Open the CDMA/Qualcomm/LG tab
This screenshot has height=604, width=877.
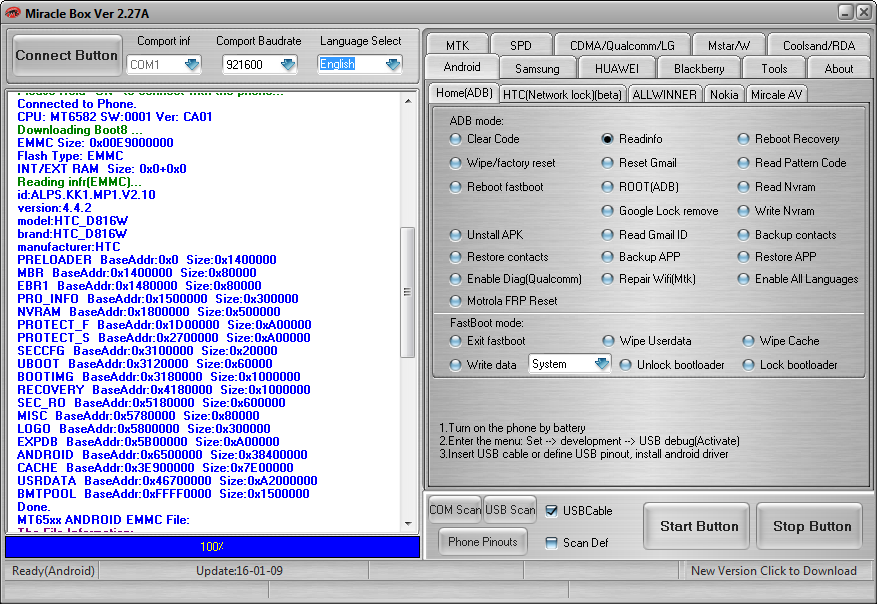point(622,45)
